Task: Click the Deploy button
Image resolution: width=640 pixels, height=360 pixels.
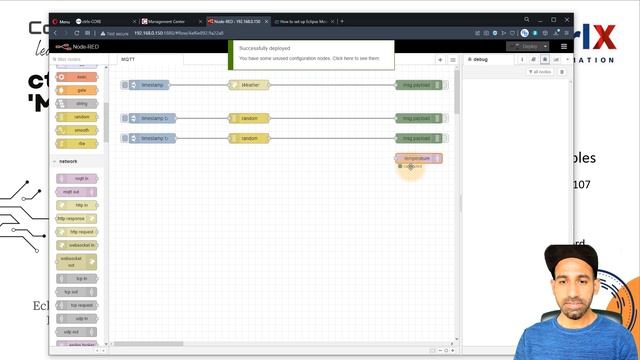Action: [x=524, y=47]
